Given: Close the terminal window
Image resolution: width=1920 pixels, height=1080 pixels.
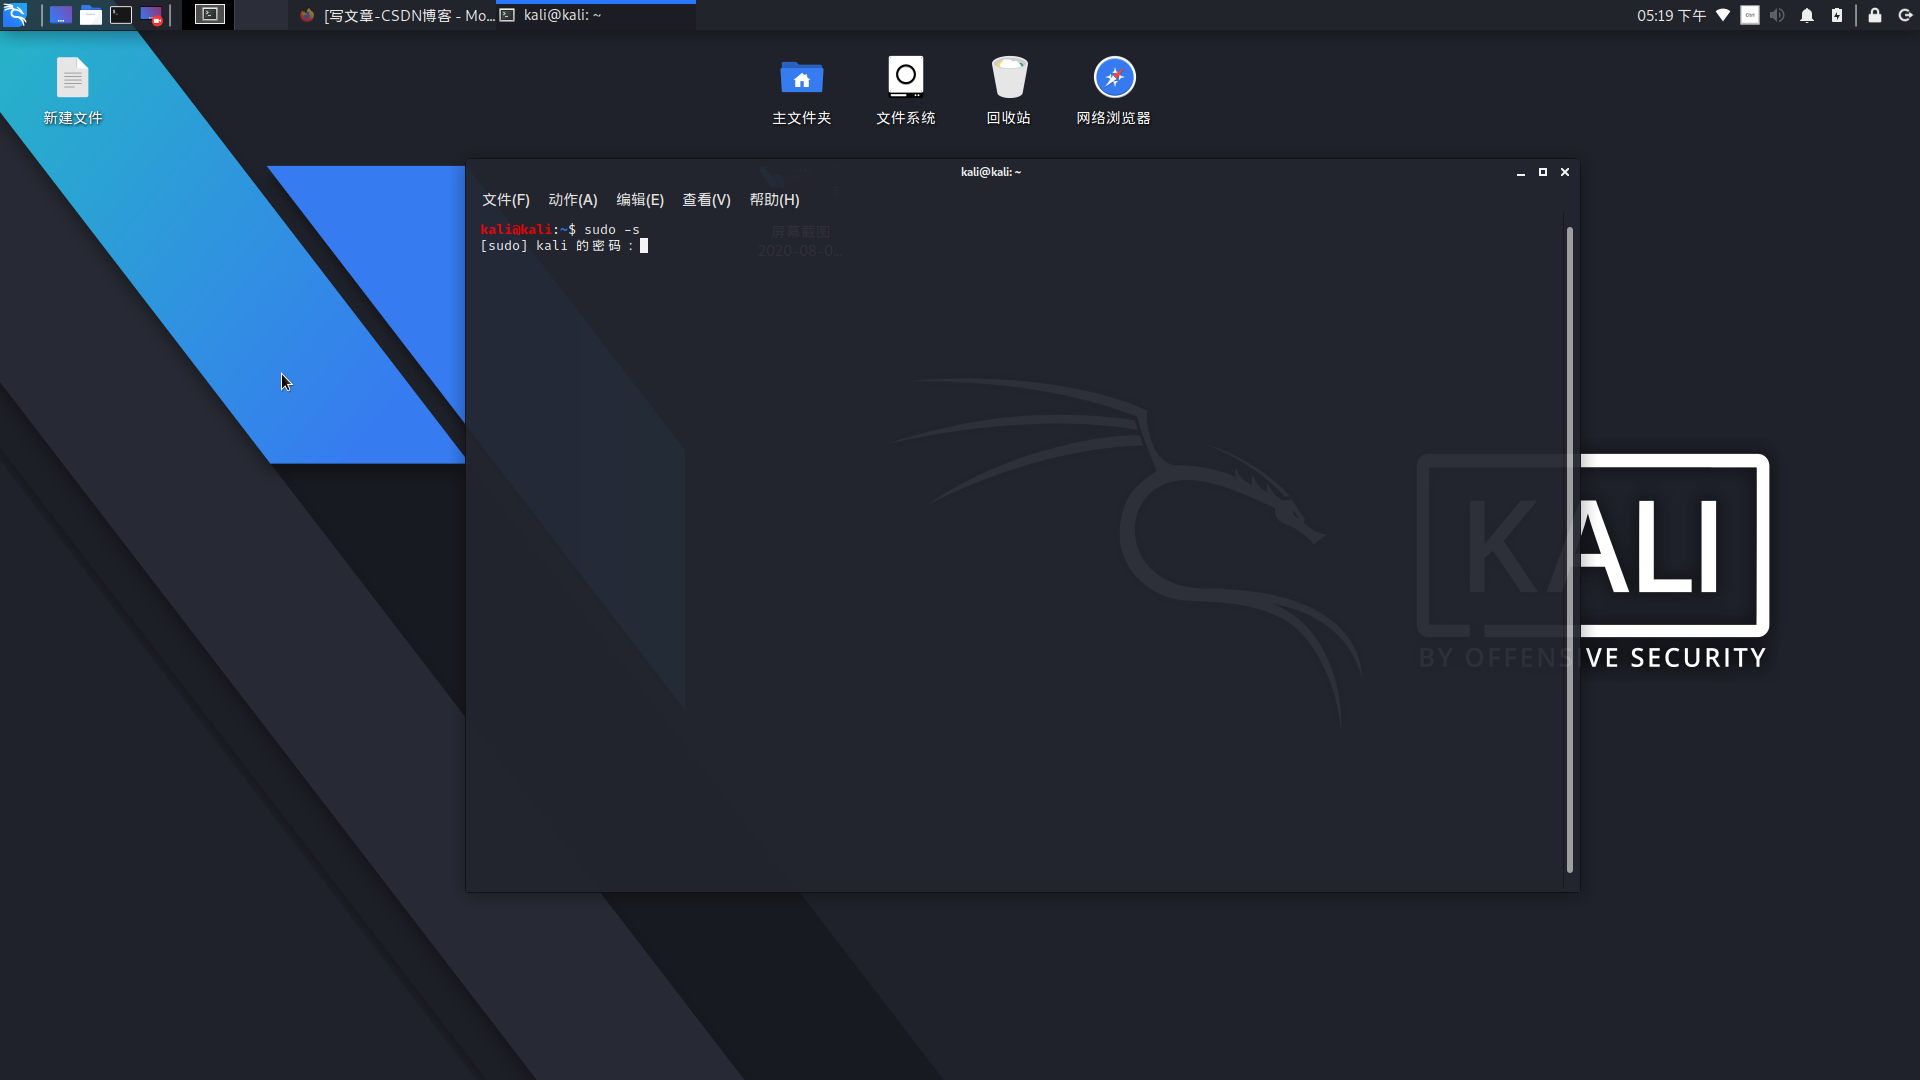Looking at the screenshot, I should (x=1565, y=172).
